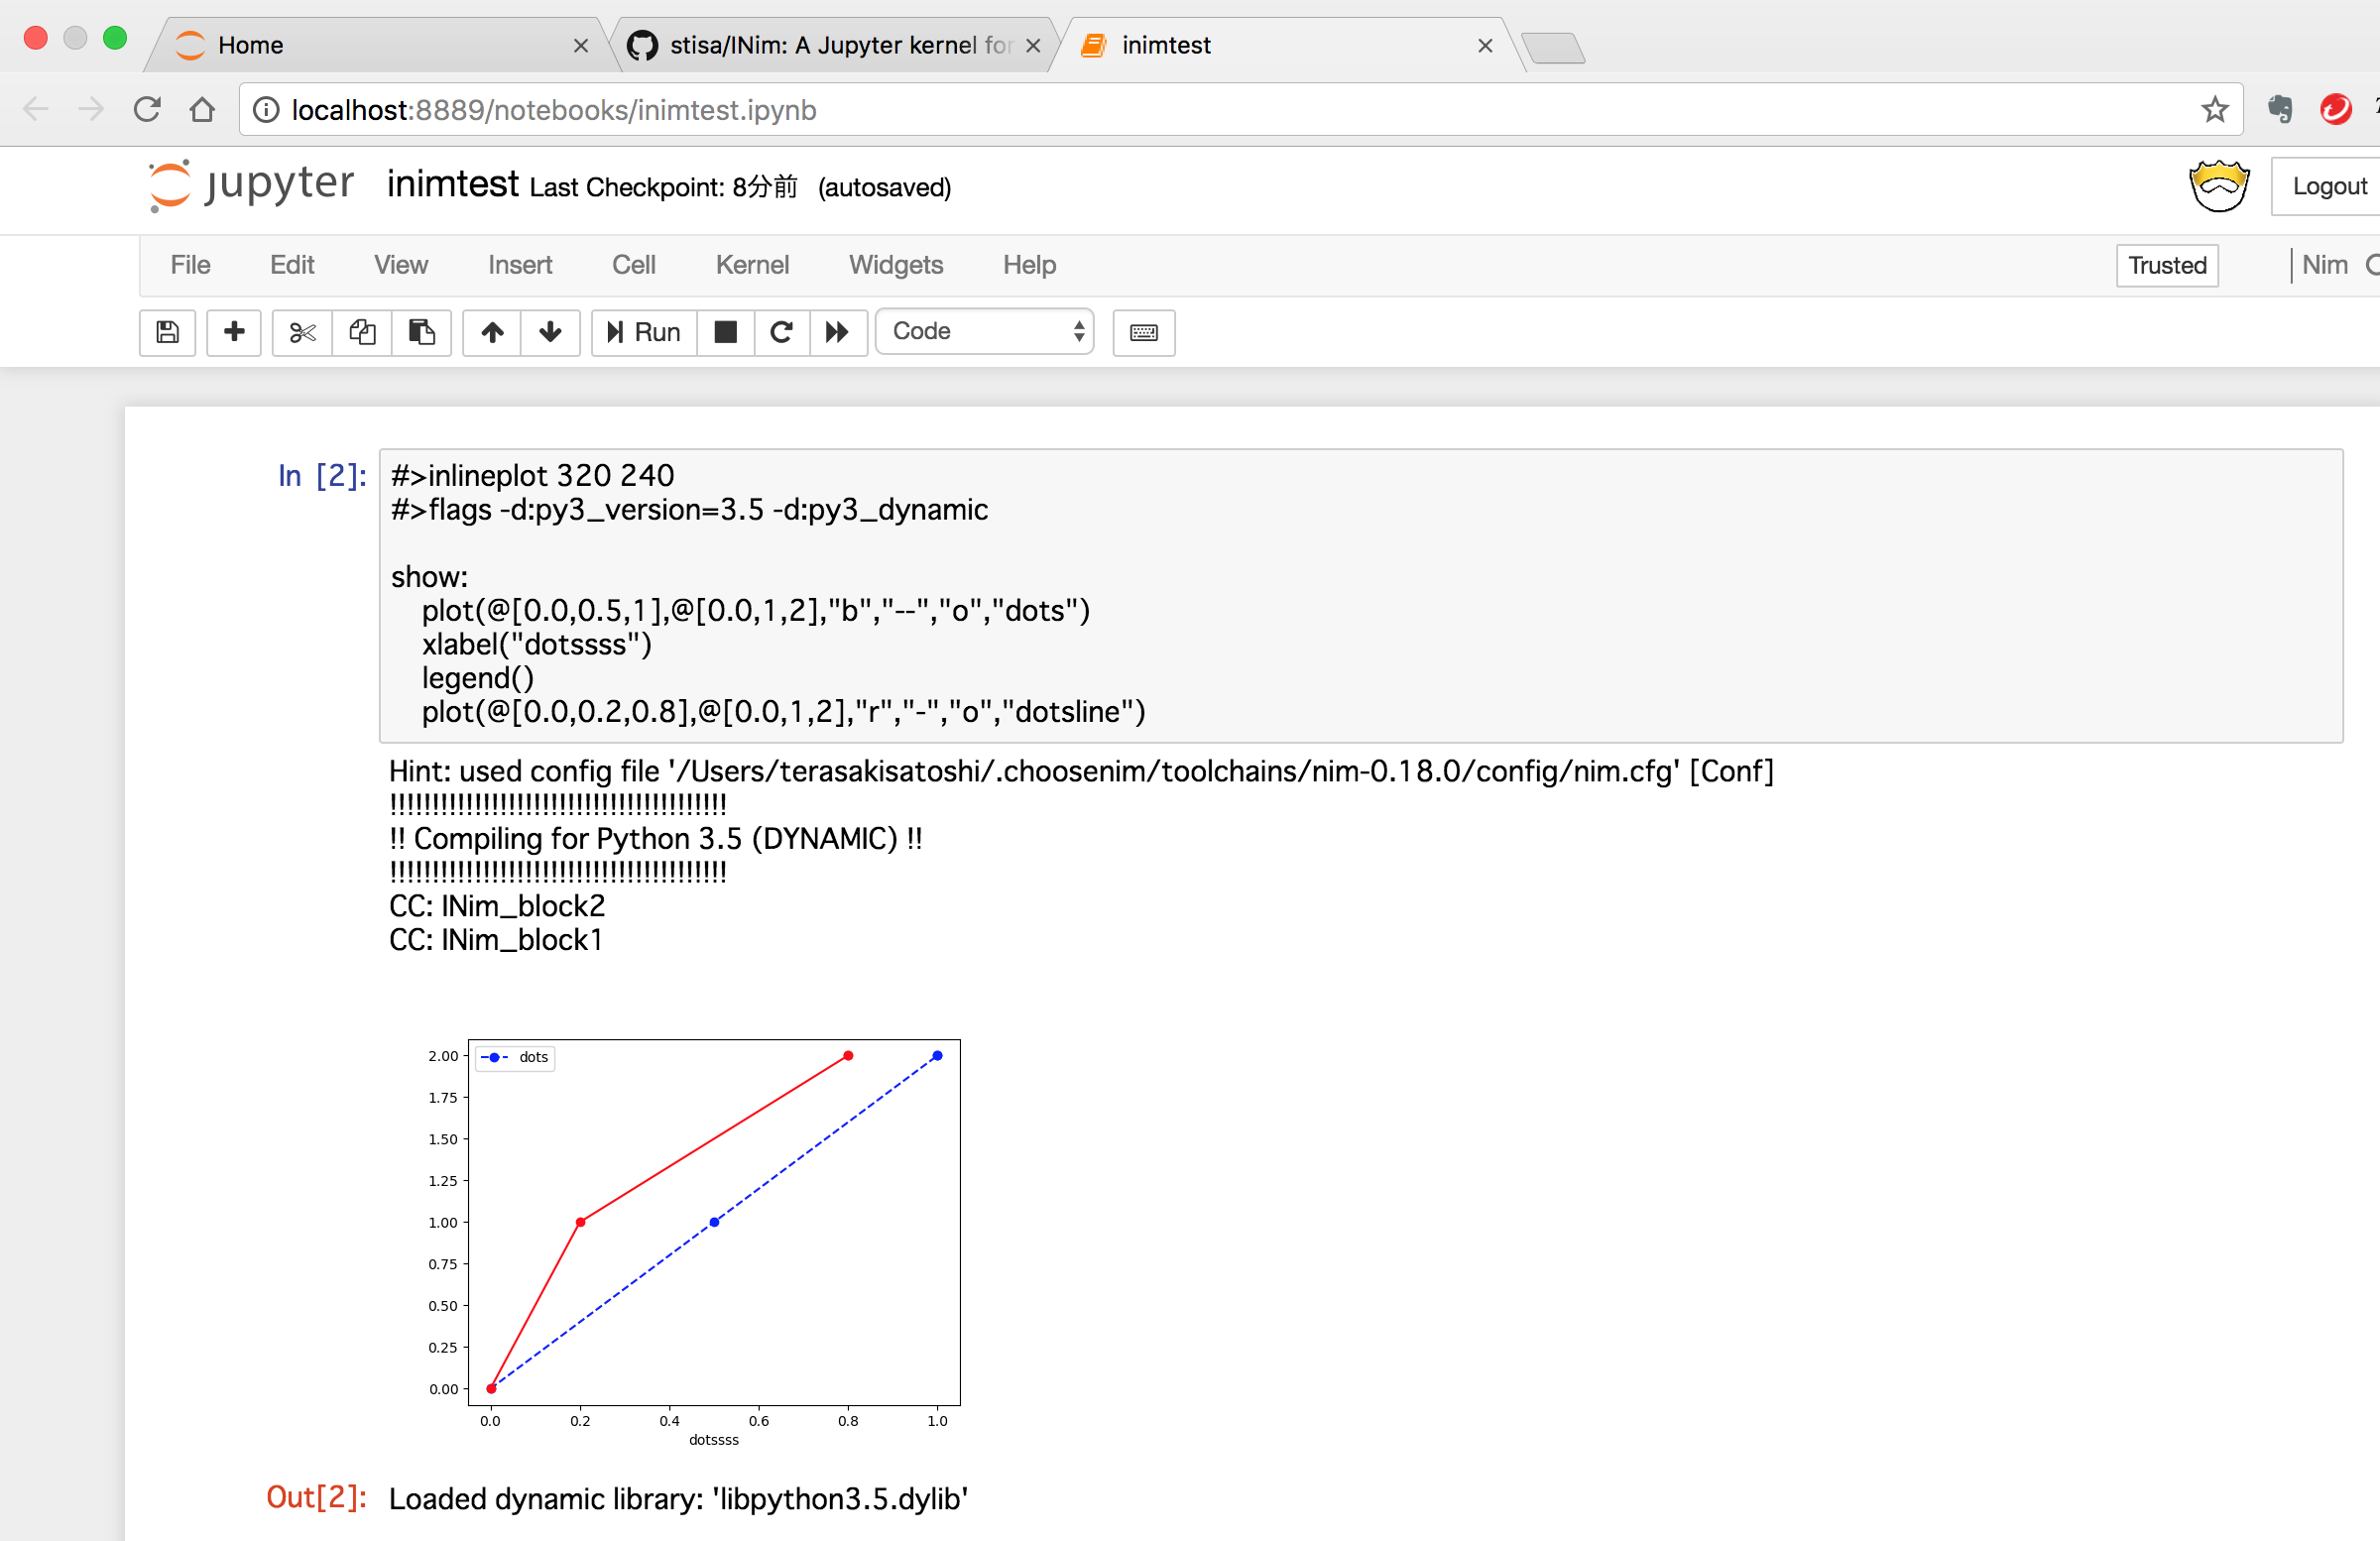Bookmark page with star icon
This screenshot has height=1541, width=2380.
(2214, 110)
